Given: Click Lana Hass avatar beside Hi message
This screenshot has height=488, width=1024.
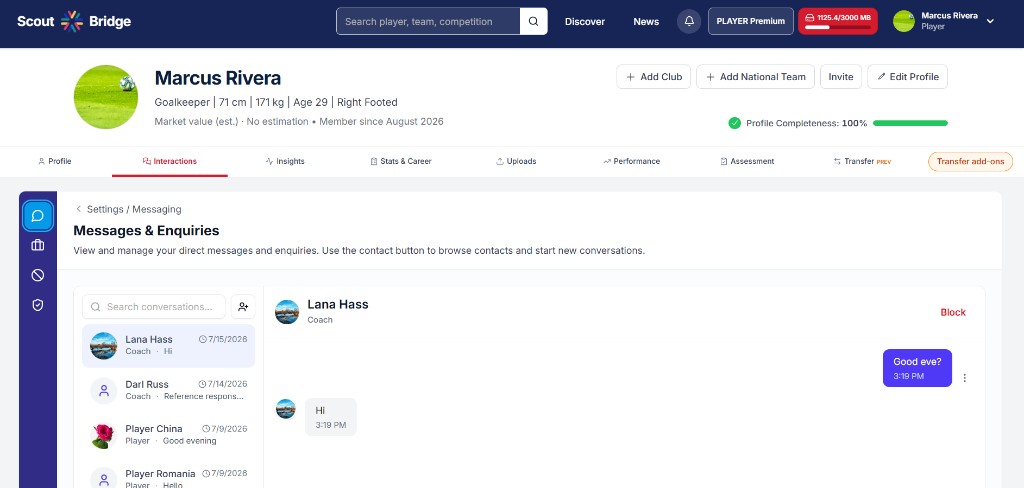Looking at the screenshot, I should [x=285, y=409].
